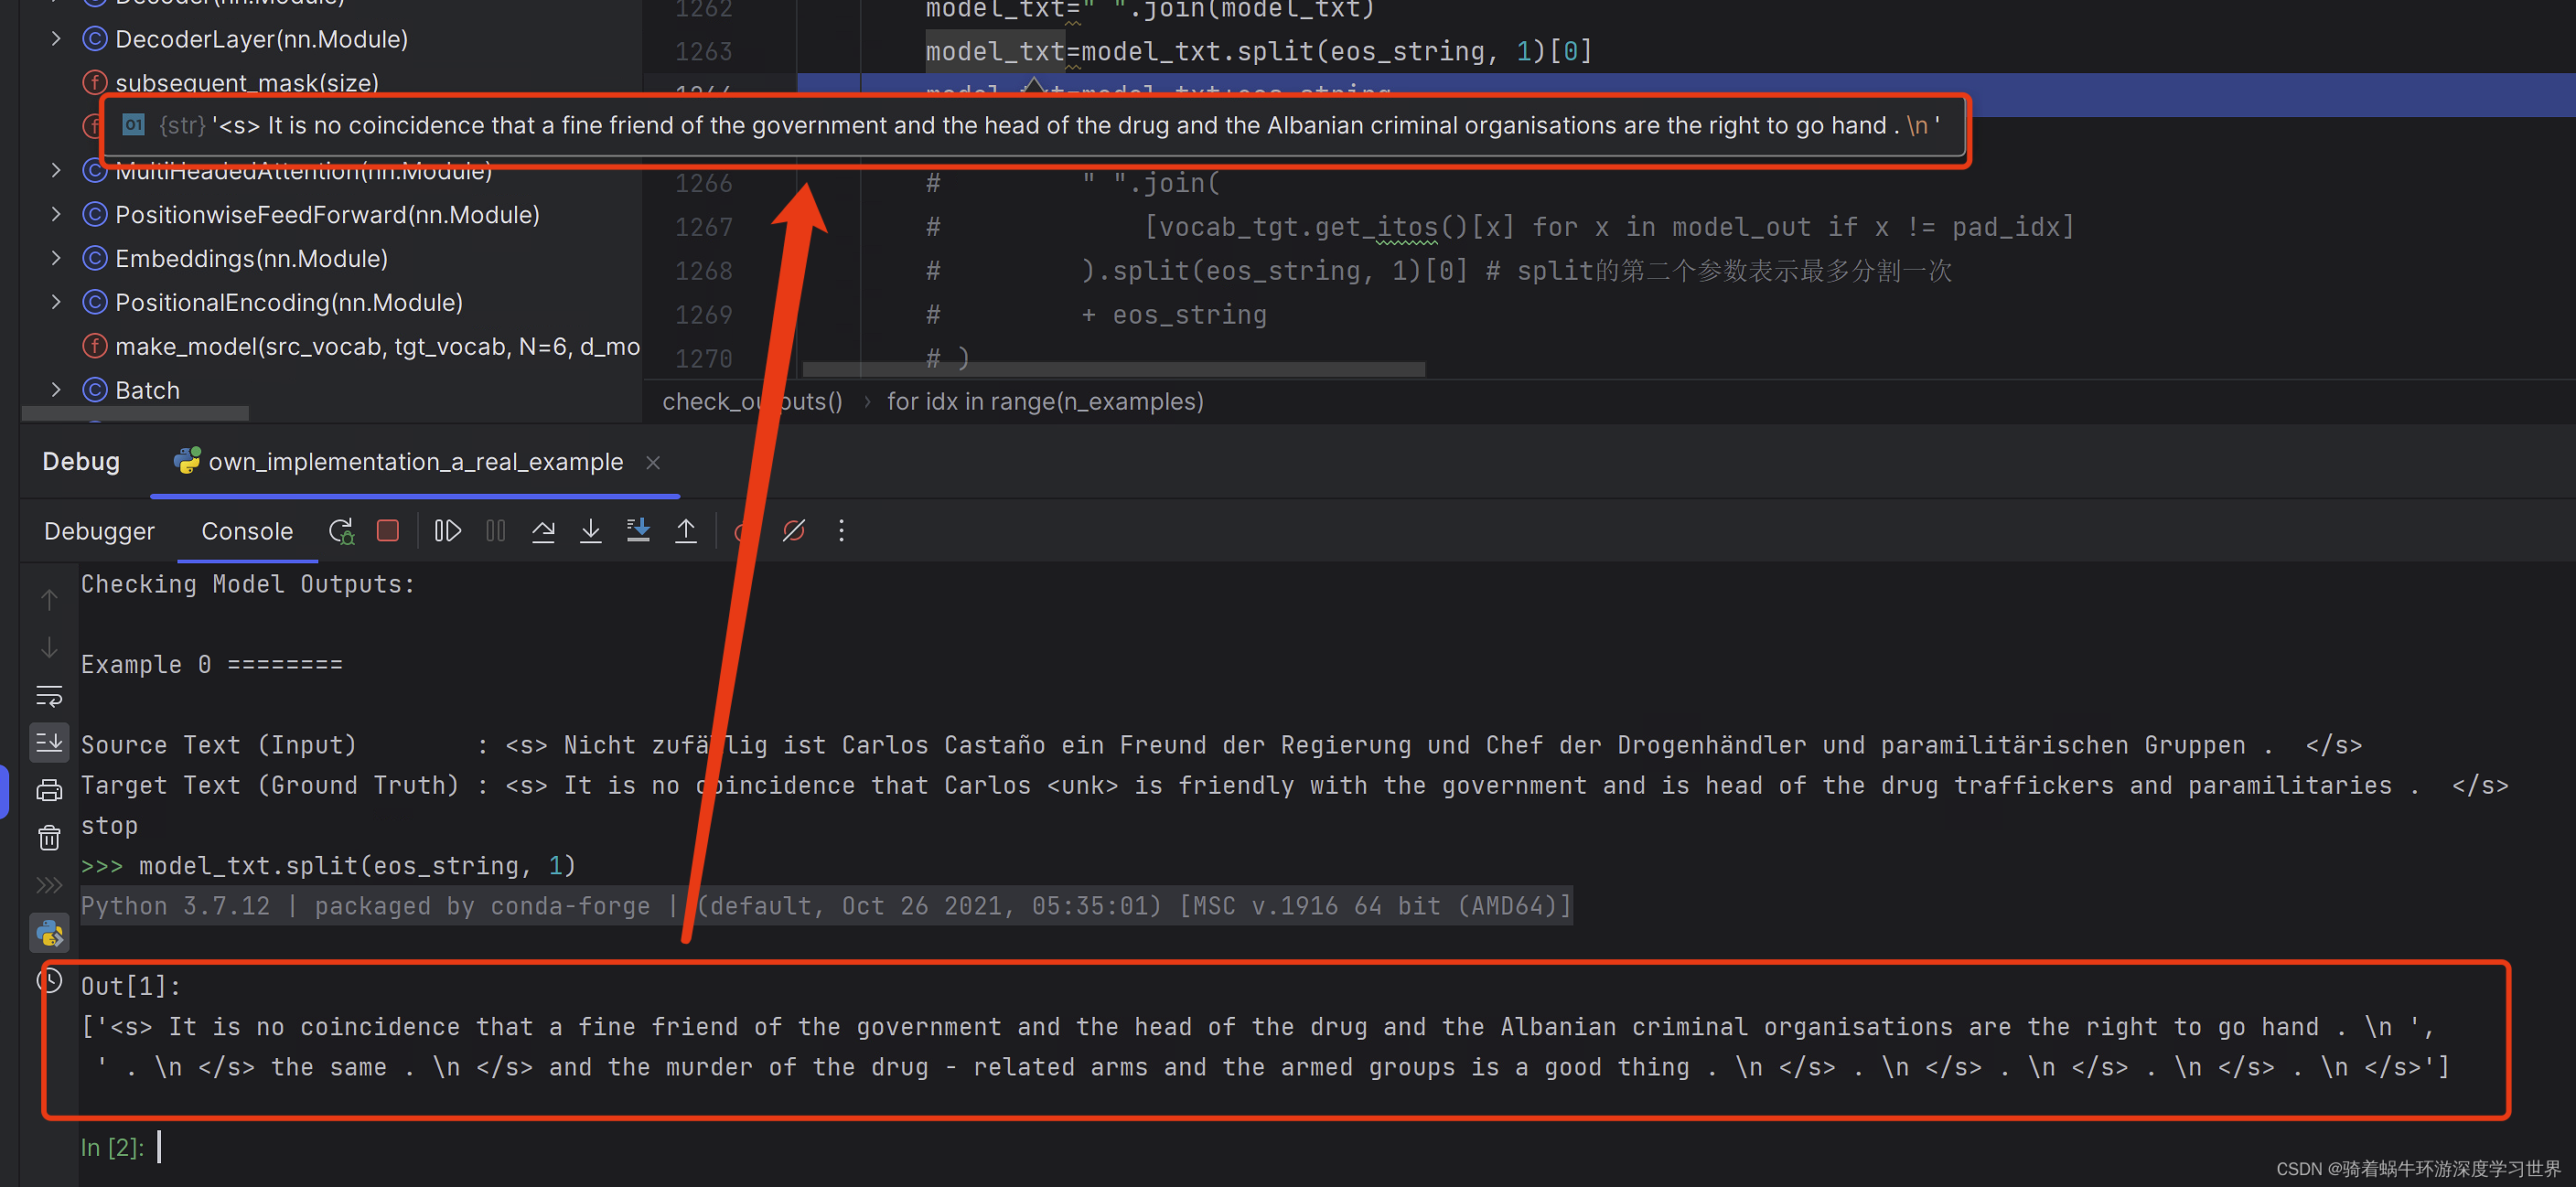Expand Embeddings(nn.Module) node
The width and height of the screenshot is (2576, 1187).
click(56, 258)
